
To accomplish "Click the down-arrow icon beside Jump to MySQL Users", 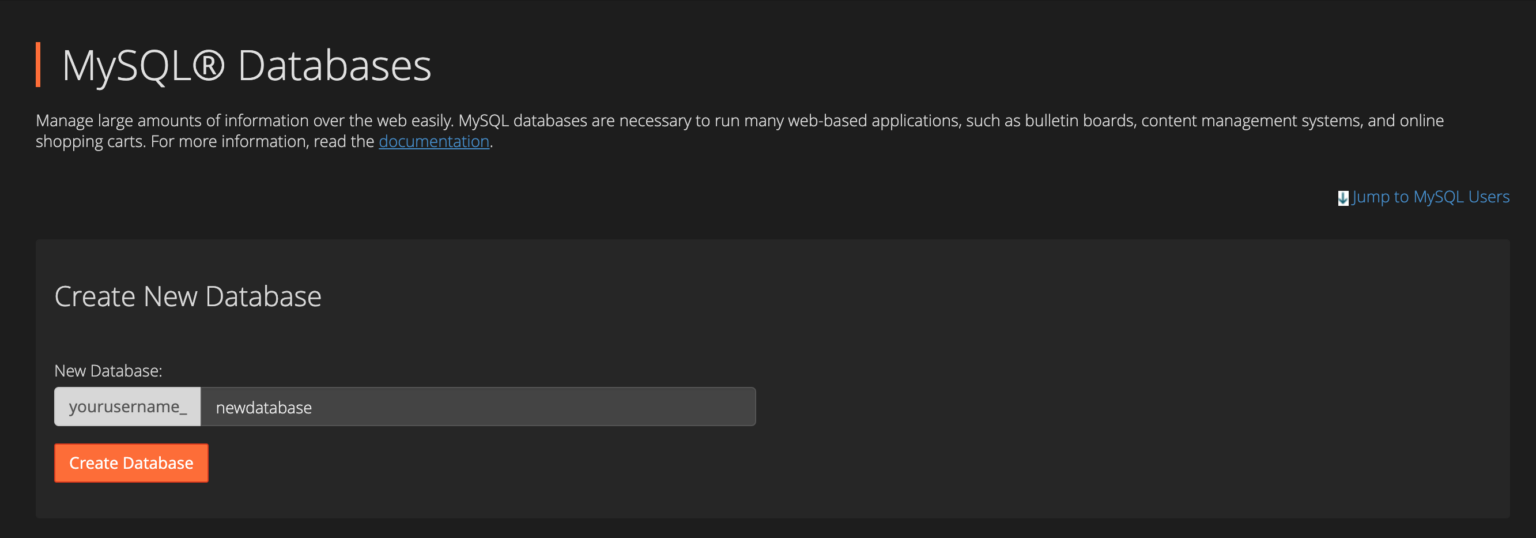I will coord(1343,198).
